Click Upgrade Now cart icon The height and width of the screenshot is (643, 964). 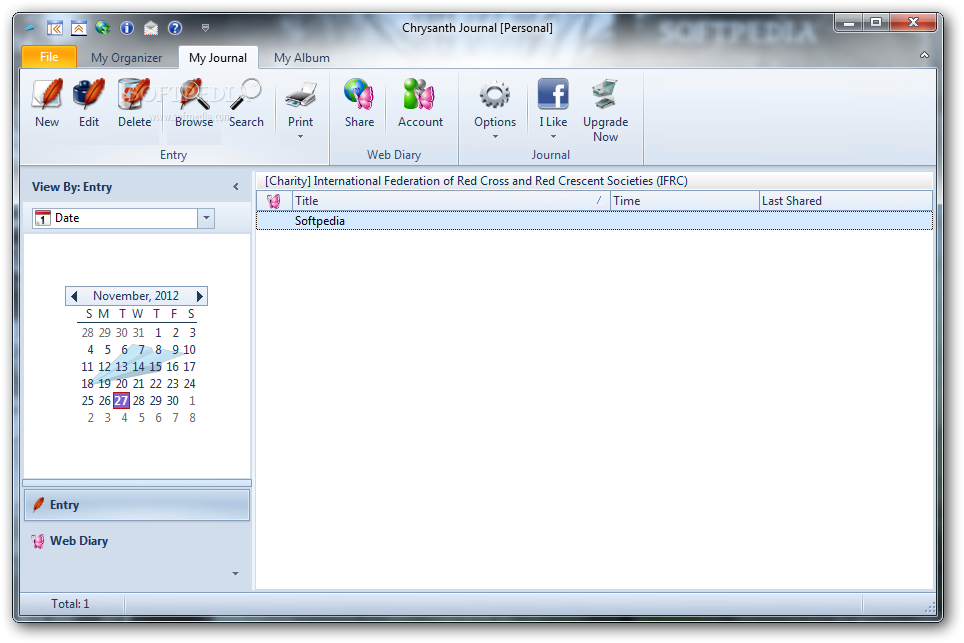pos(605,94)
